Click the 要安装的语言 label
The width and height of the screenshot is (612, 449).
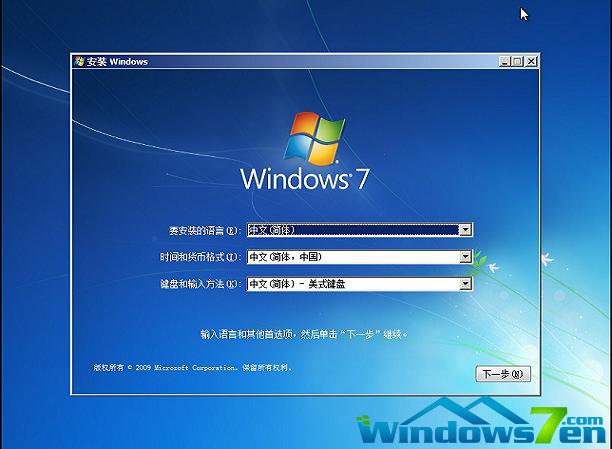(x=204, y=231)
